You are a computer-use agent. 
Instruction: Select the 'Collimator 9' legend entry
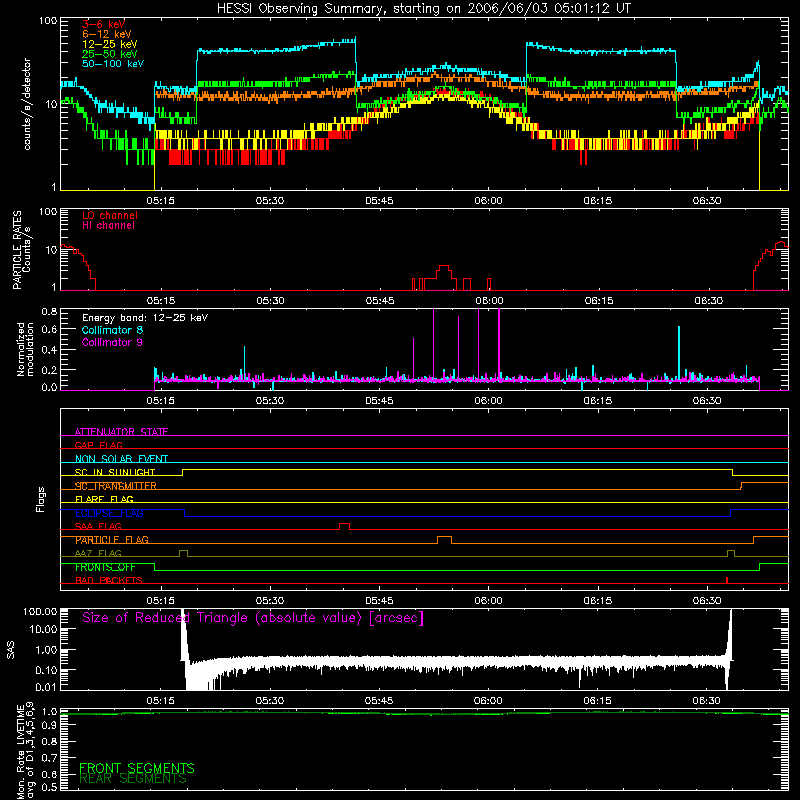pyautogui.click(x=112, y=342)
